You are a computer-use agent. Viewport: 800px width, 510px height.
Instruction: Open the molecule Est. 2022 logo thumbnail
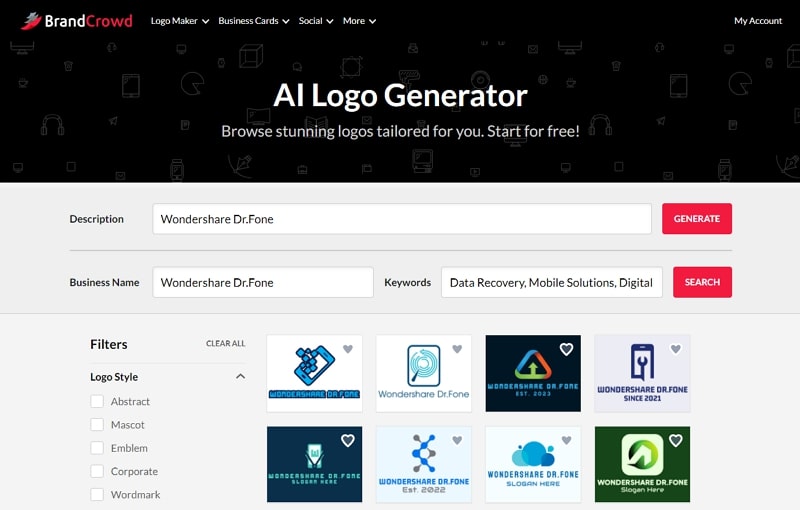point(423,464)
